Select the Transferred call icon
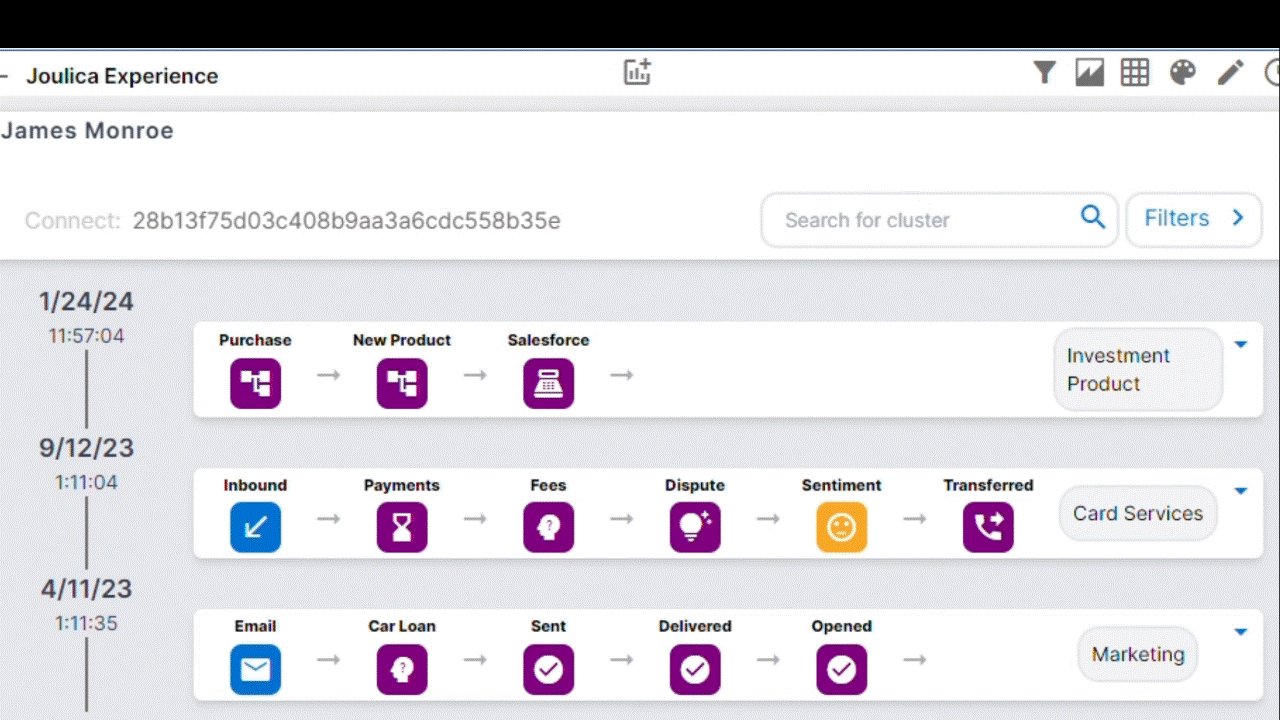The image size is (1280, 720). point(988,527)
